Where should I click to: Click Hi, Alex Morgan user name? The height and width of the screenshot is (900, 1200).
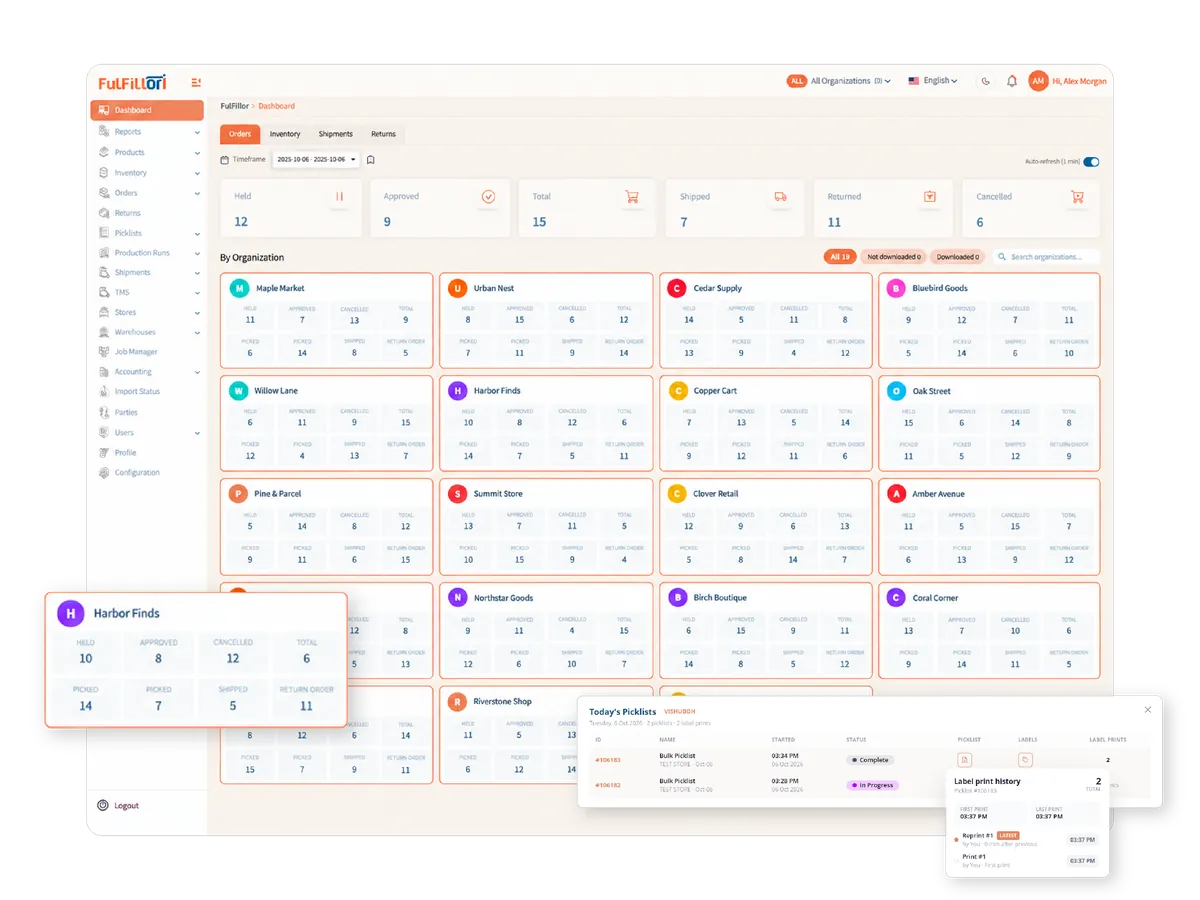pyautogui.click(x=1080, y=81)
